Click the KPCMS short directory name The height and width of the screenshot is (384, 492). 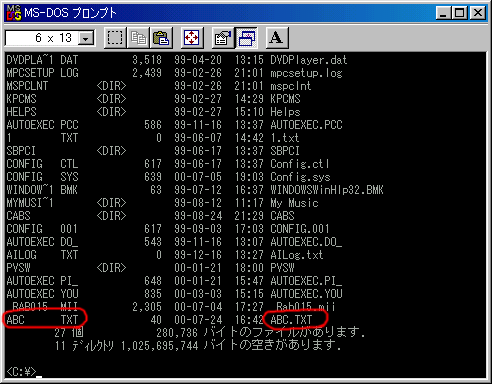click(21, 99)
